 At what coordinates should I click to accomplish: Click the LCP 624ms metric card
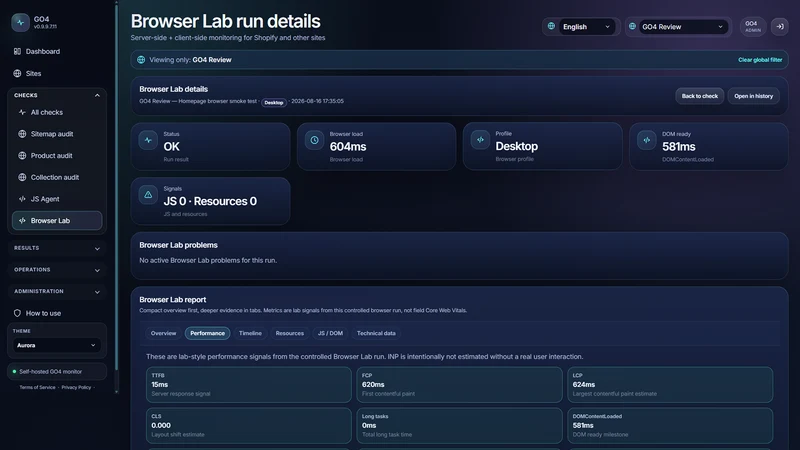(670, 385)
